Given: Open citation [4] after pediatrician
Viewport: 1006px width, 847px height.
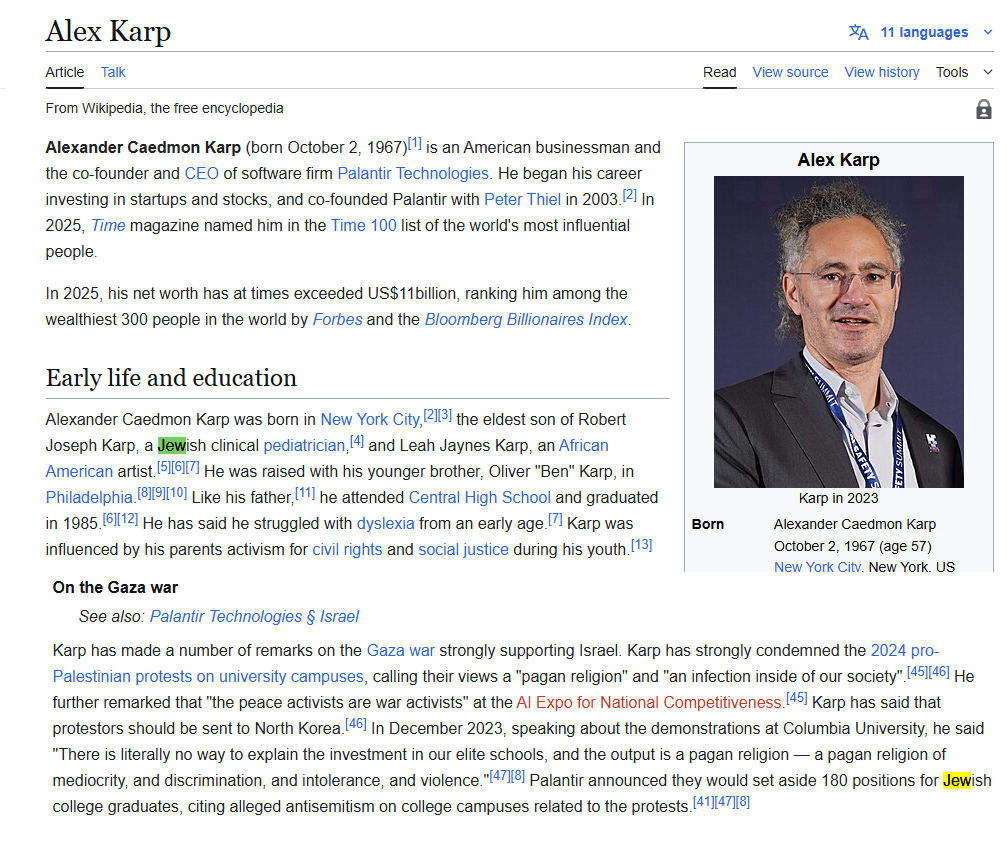Looking at the screenshot, I should (x=357, y=441).
